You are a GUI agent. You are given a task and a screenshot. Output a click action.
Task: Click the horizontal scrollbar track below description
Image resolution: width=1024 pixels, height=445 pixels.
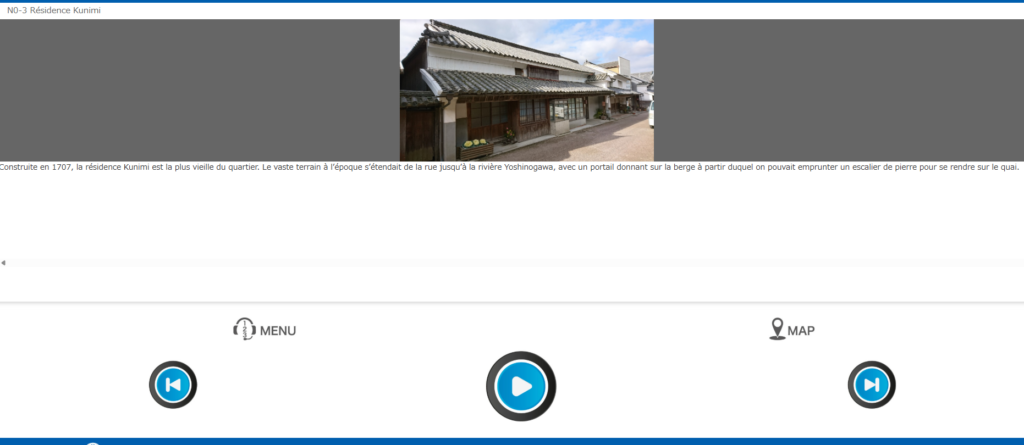click(x=500, y=263)
